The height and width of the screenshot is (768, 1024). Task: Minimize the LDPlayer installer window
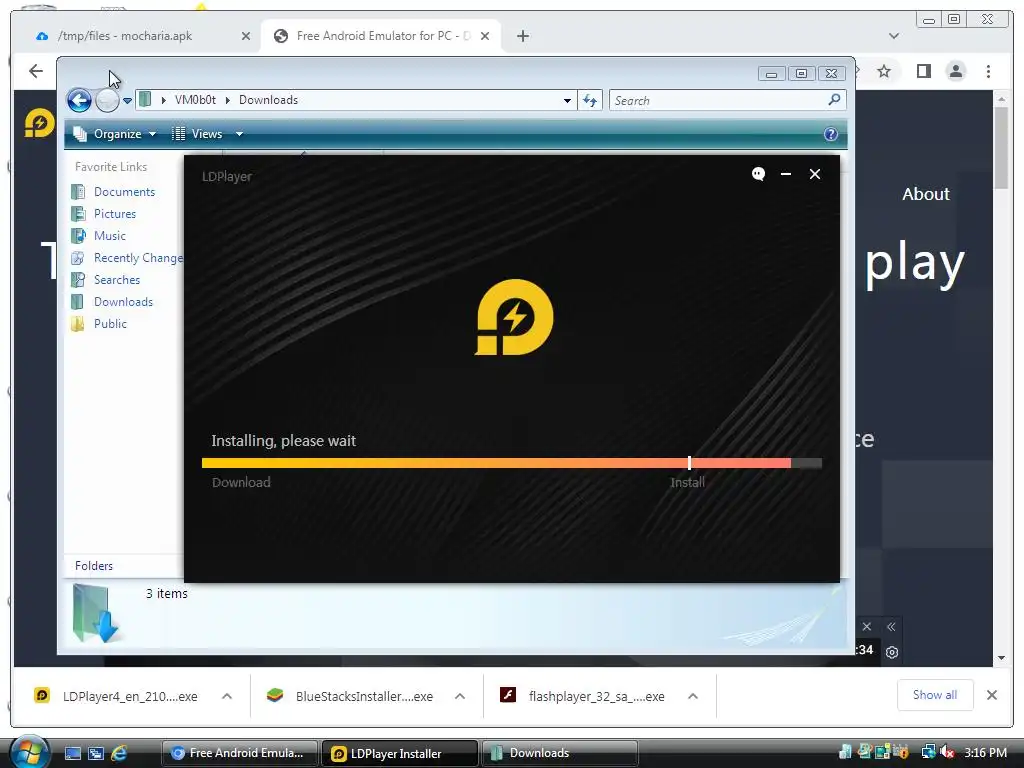tap(786, 174)
